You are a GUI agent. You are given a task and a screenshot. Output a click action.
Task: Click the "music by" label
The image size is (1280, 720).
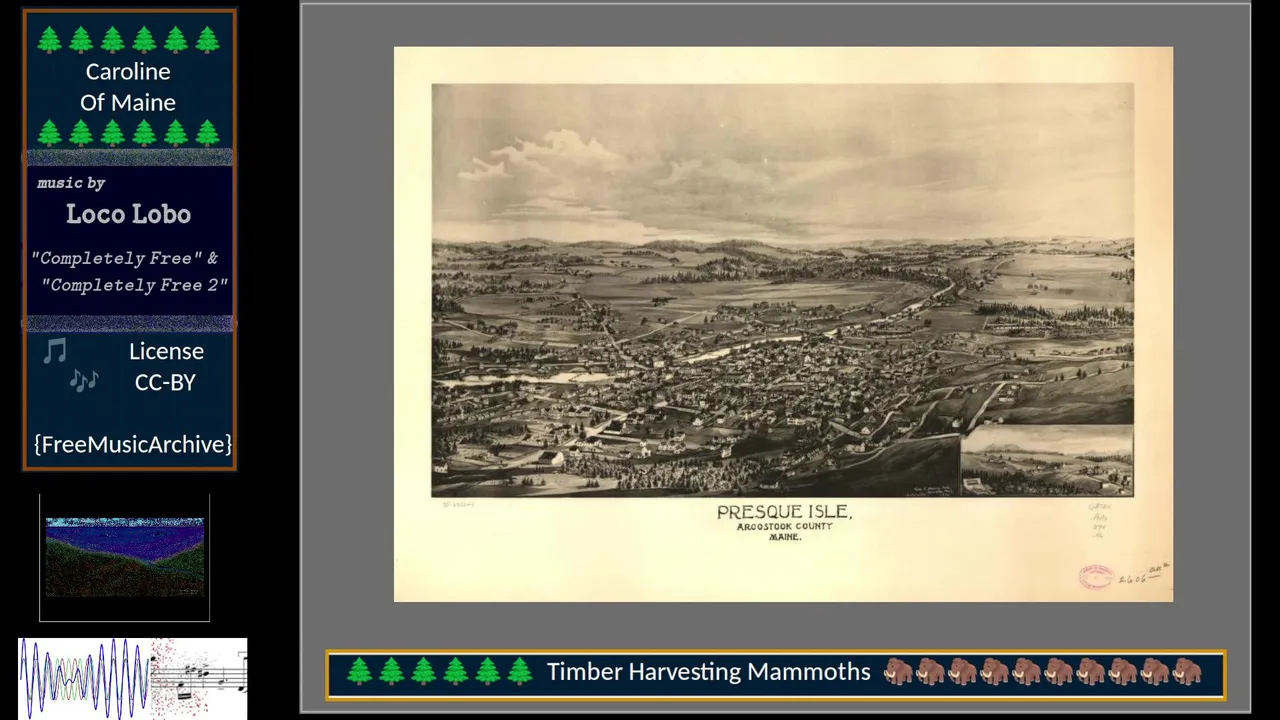[x=71, y=183]
